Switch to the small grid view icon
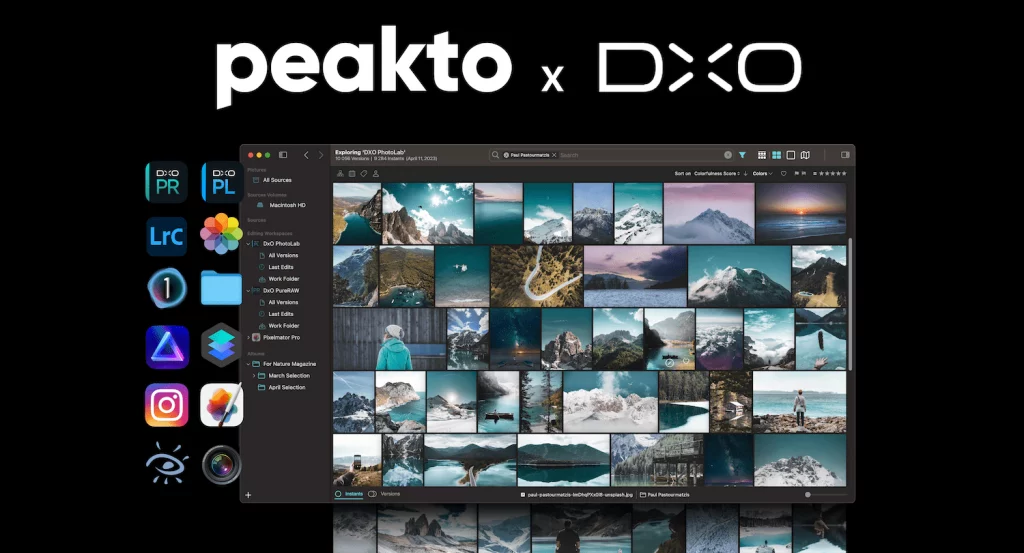The width and height of the screenshot is (1024, 553). (761, 155)
